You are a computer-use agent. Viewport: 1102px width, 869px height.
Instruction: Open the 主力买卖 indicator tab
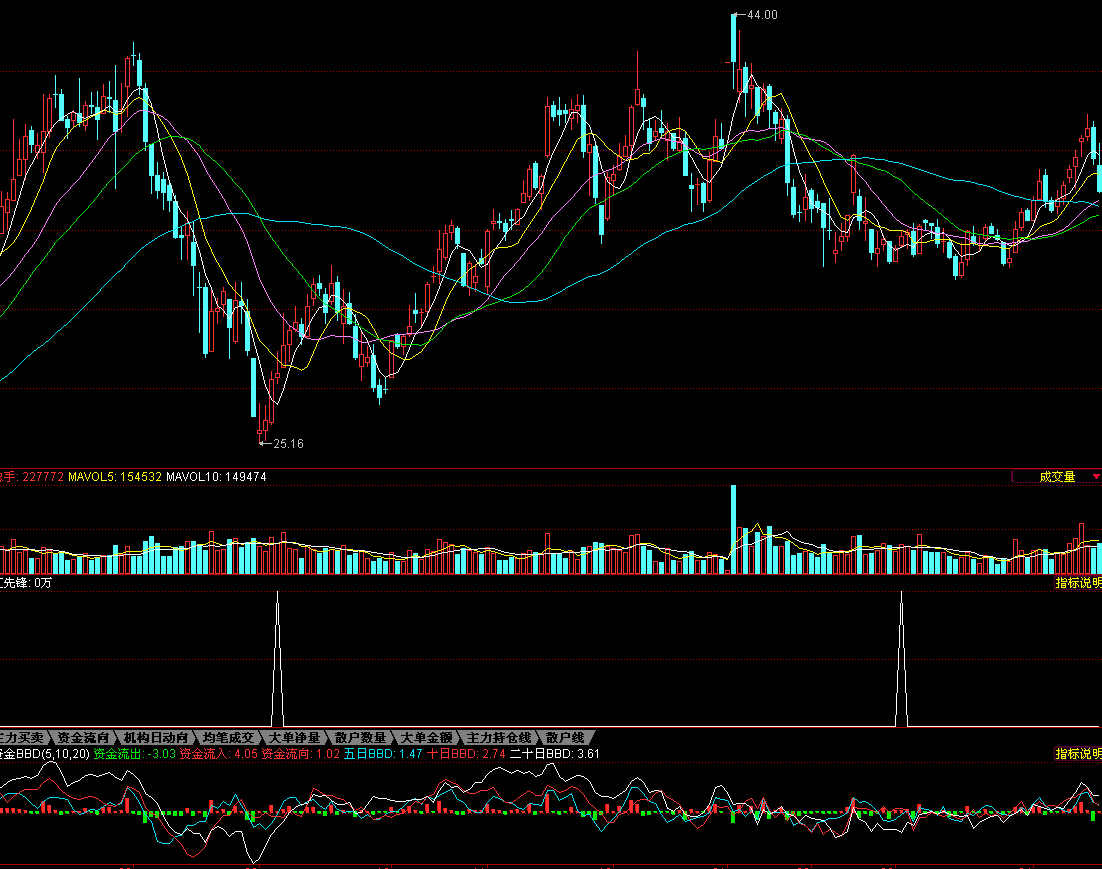pyautogui.click(x=22, y=737)
